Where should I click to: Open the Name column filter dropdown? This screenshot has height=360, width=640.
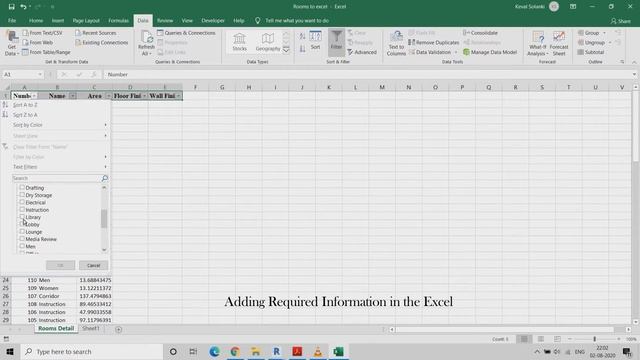[x=73, y=96]
